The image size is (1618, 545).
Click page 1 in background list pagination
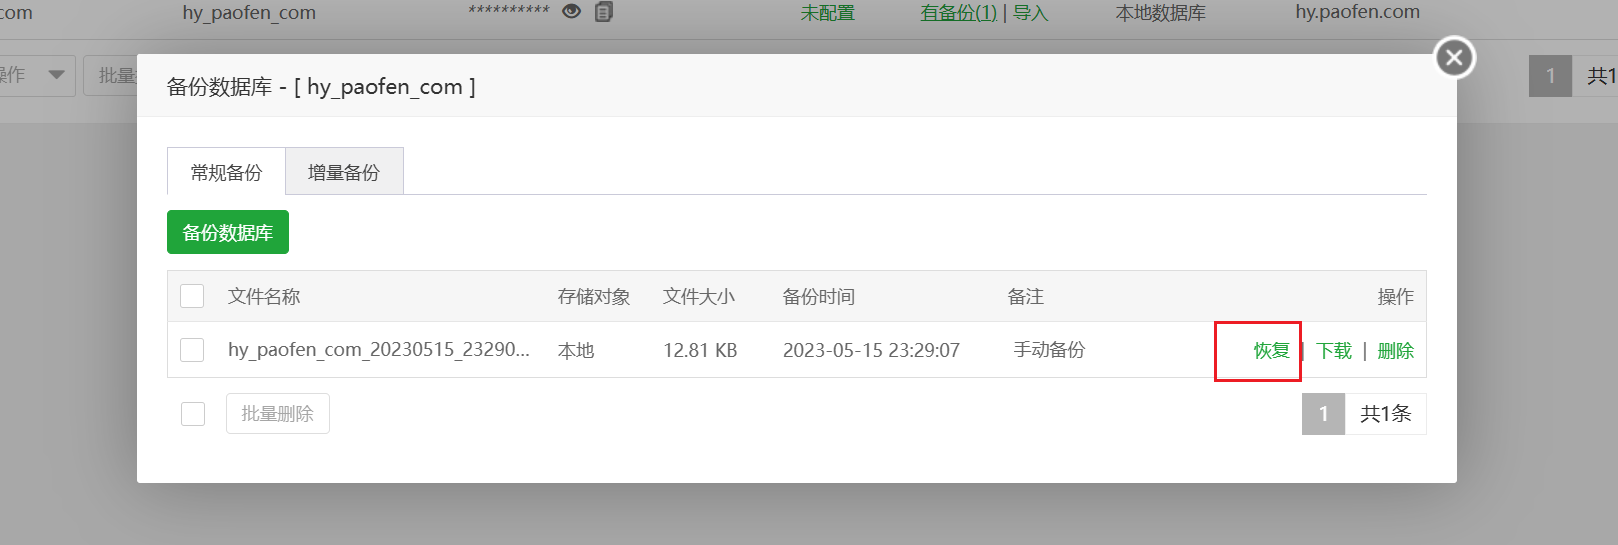(1550, 76)
